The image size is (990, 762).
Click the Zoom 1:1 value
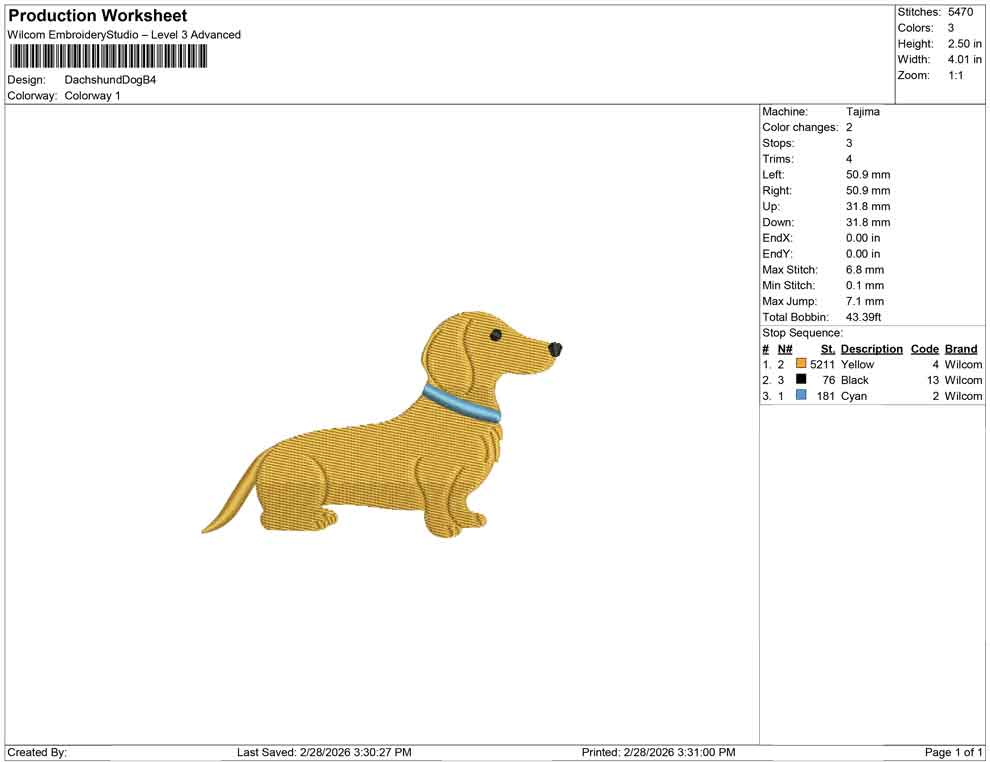click(957, 74)
